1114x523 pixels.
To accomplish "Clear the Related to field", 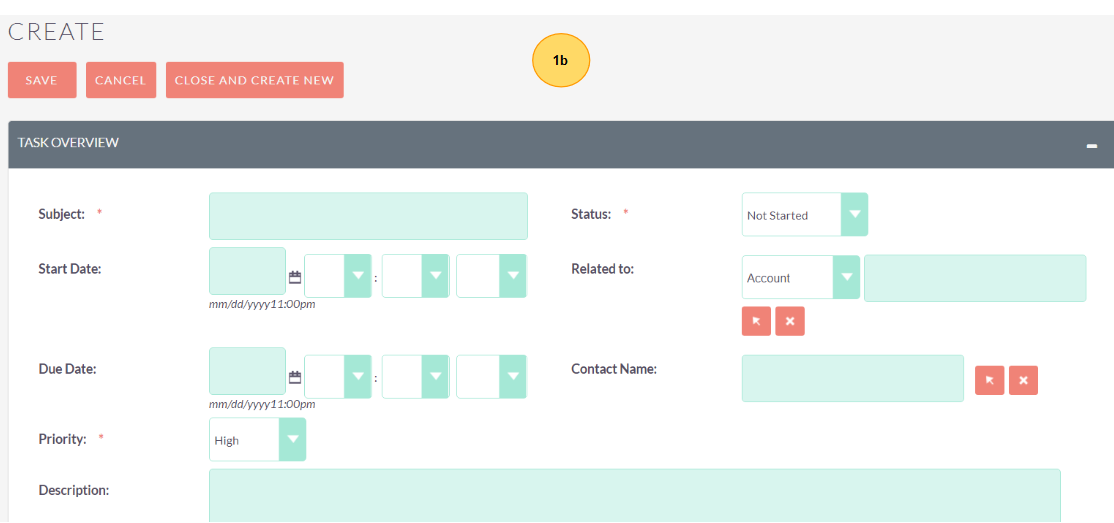I will tap(790, 321).
